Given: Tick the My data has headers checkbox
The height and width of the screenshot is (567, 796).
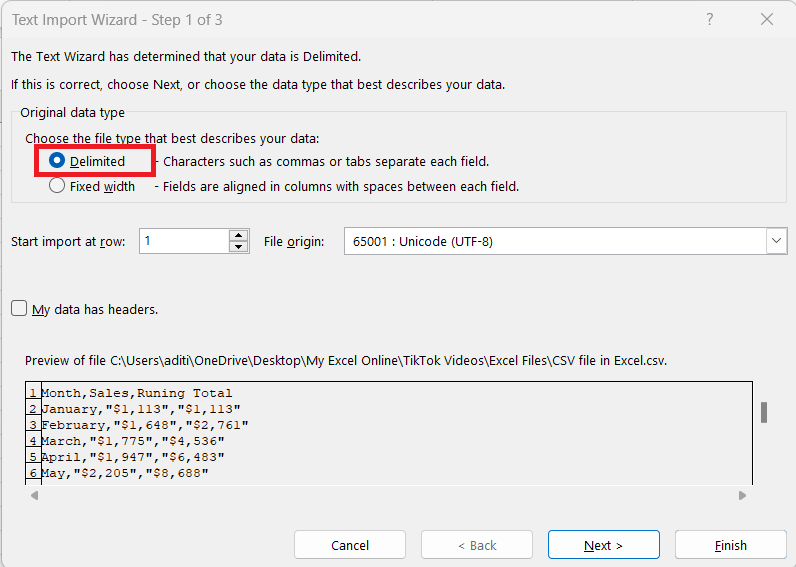Looking at the screenshot, I should coord(19,309).
